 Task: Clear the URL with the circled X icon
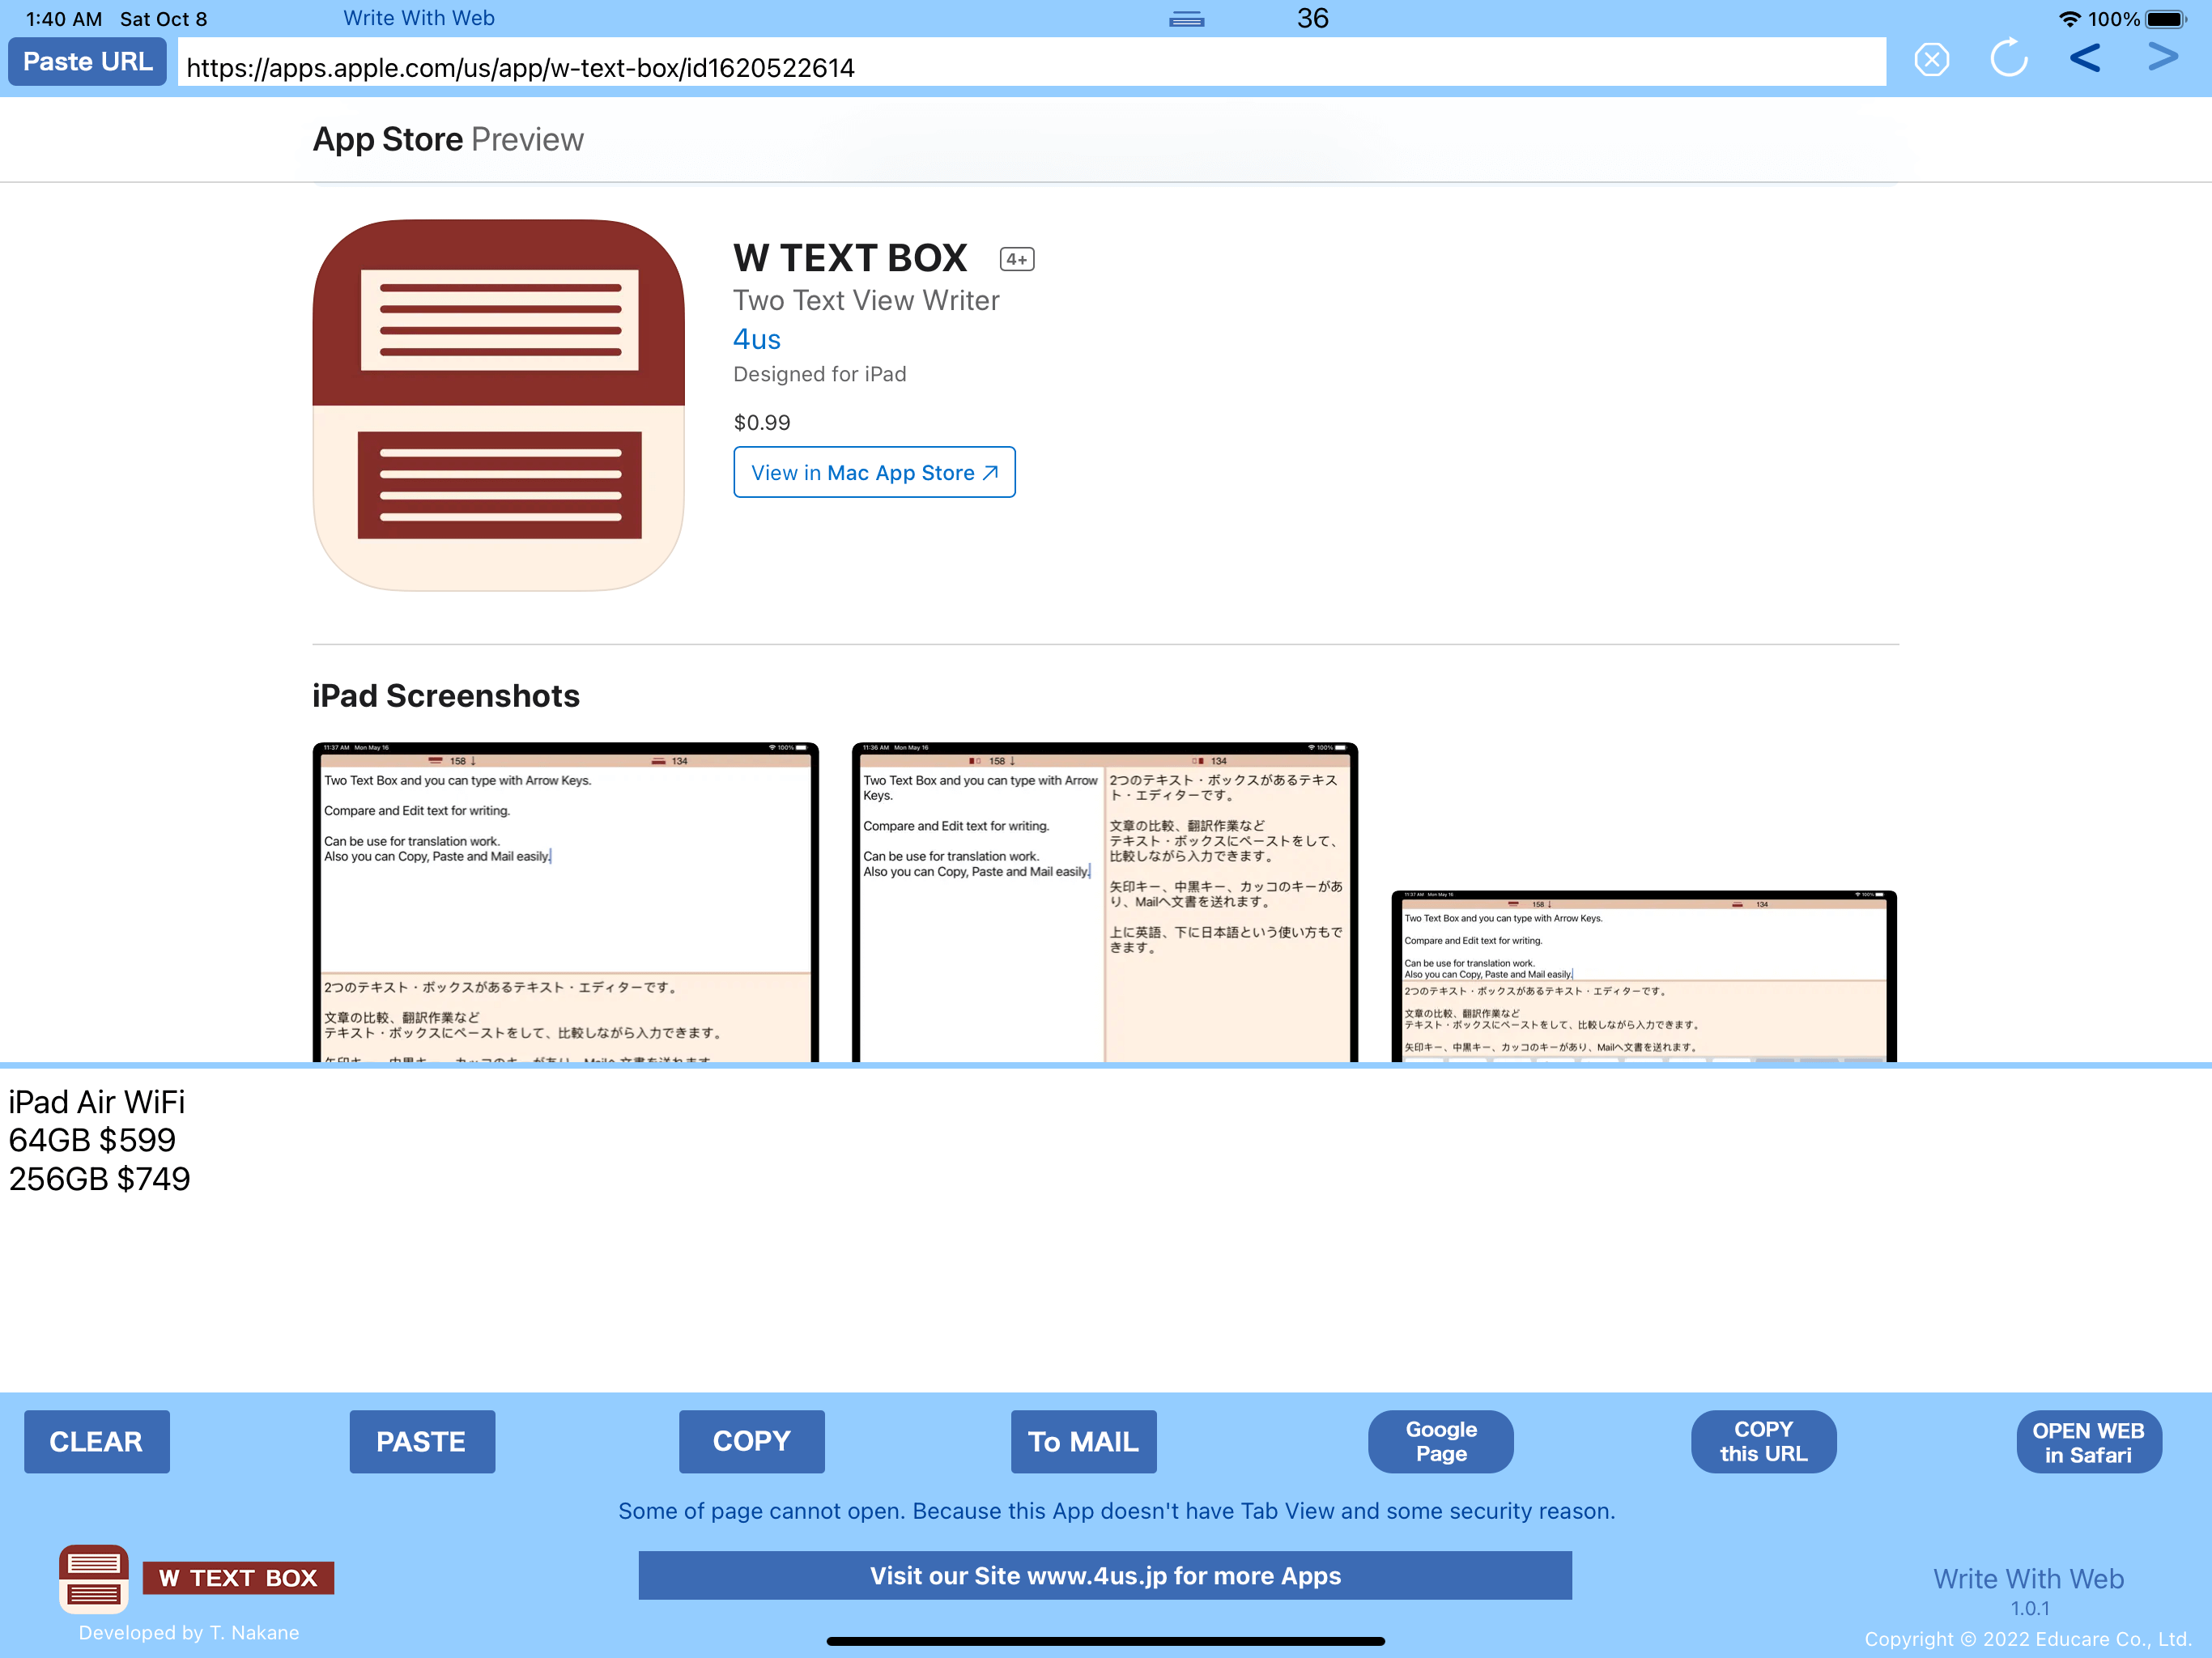[x=1931, y=60]
